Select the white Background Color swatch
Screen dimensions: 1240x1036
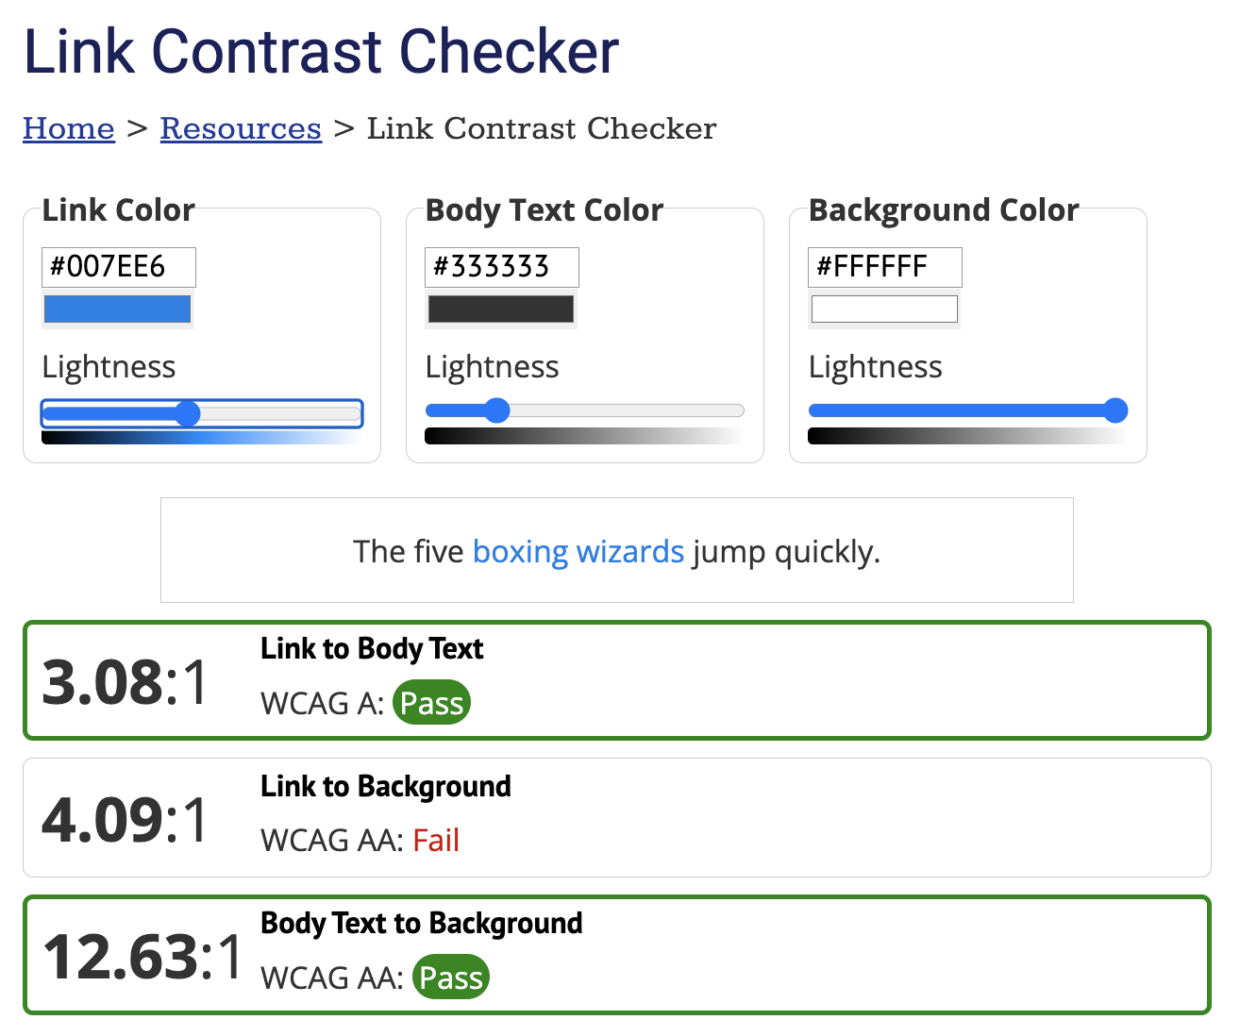pyautogui.click(x=883, y=309)
